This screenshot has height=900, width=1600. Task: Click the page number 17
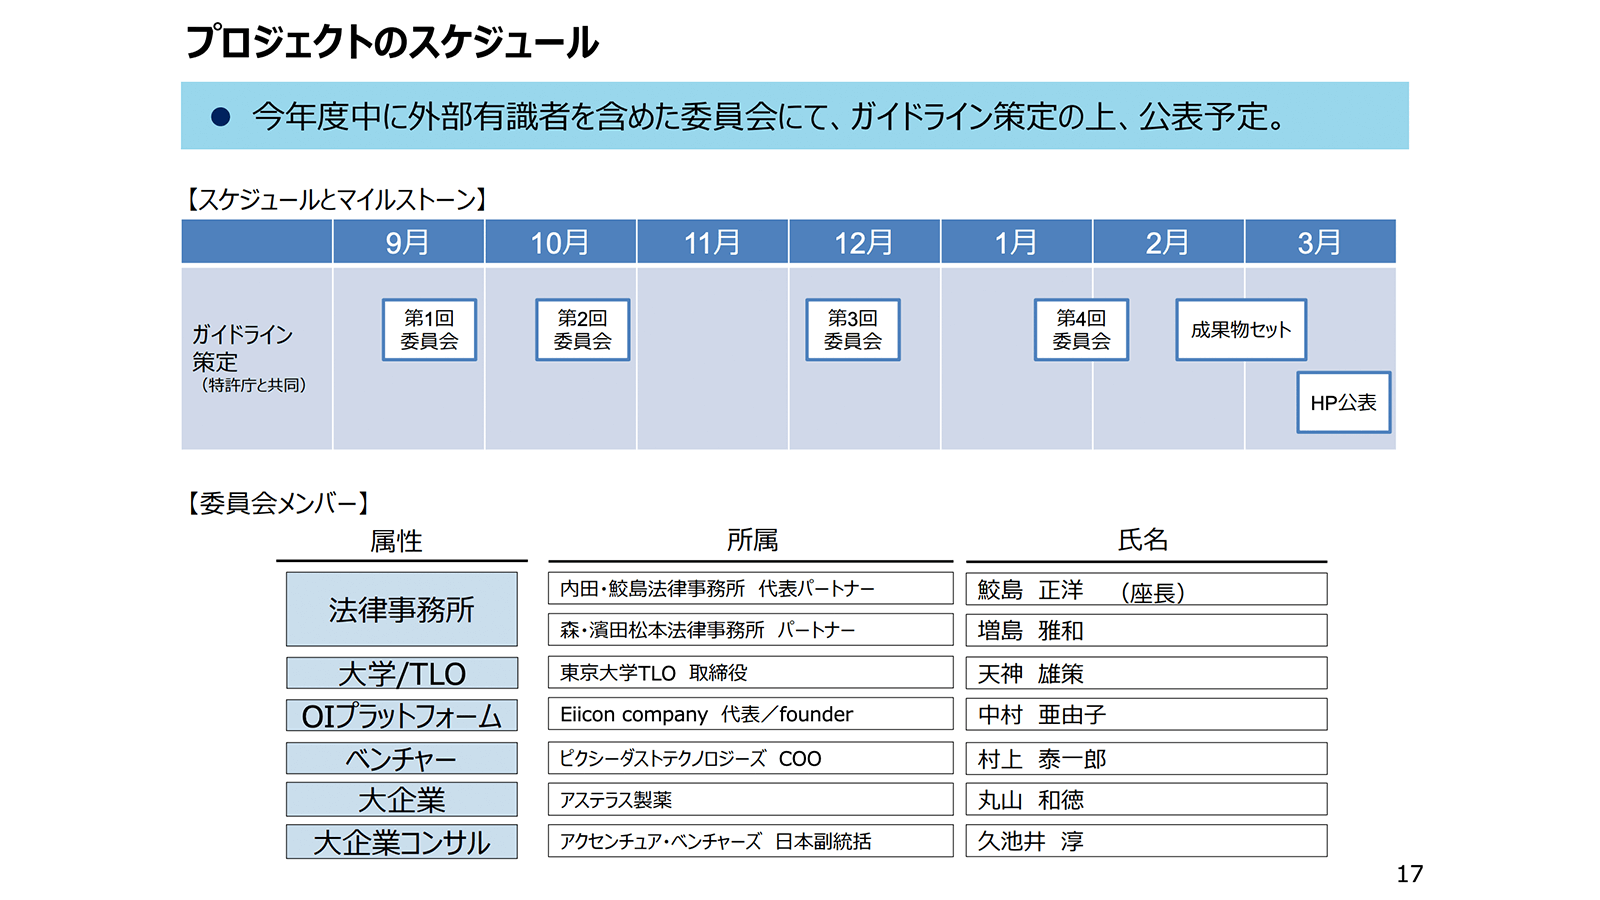pos(1410,874)
